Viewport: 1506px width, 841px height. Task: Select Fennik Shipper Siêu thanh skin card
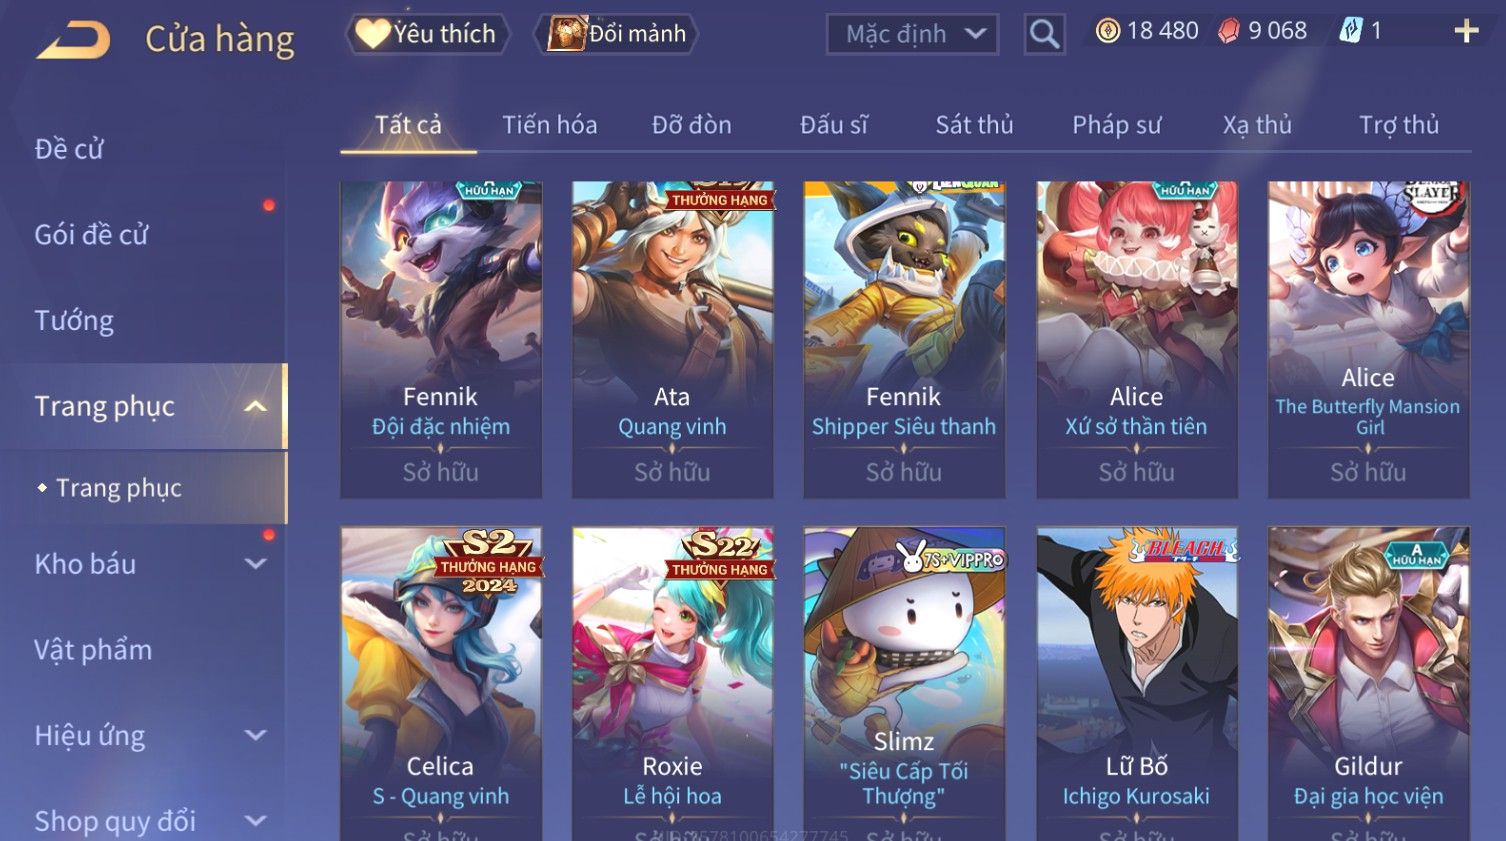pyautogui.click(x=904, y=340)
